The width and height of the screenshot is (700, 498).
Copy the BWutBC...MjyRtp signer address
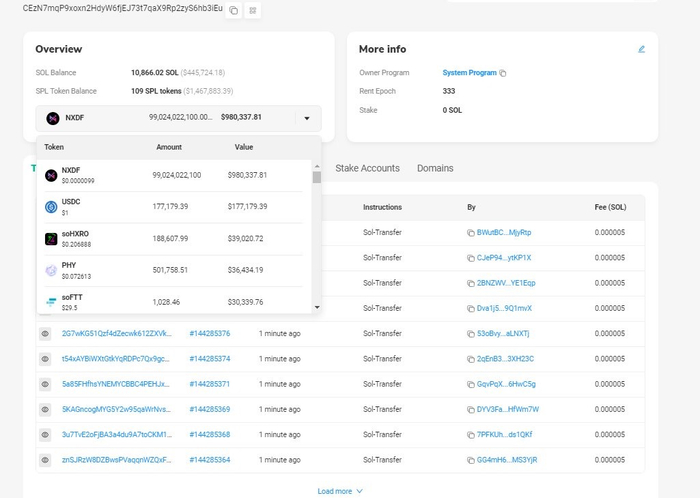pyautogui.click(x=471, y=232)
